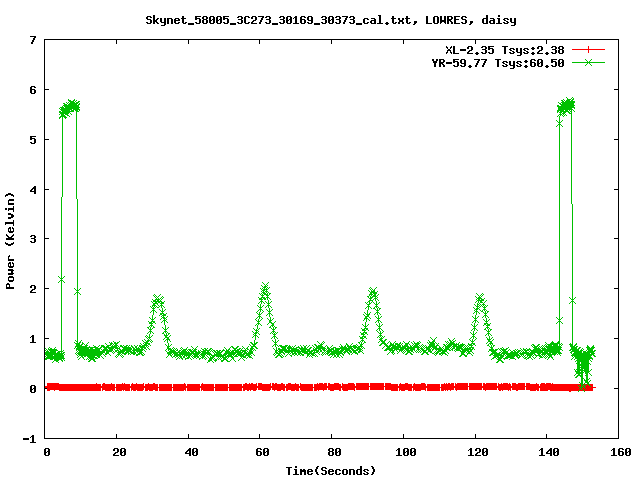Image resolution: width=640 pixels, height=480 pixels.
Task: Click the legend entry XL-2.35 Tsys:2.38
Action: (x=505, y=50)
